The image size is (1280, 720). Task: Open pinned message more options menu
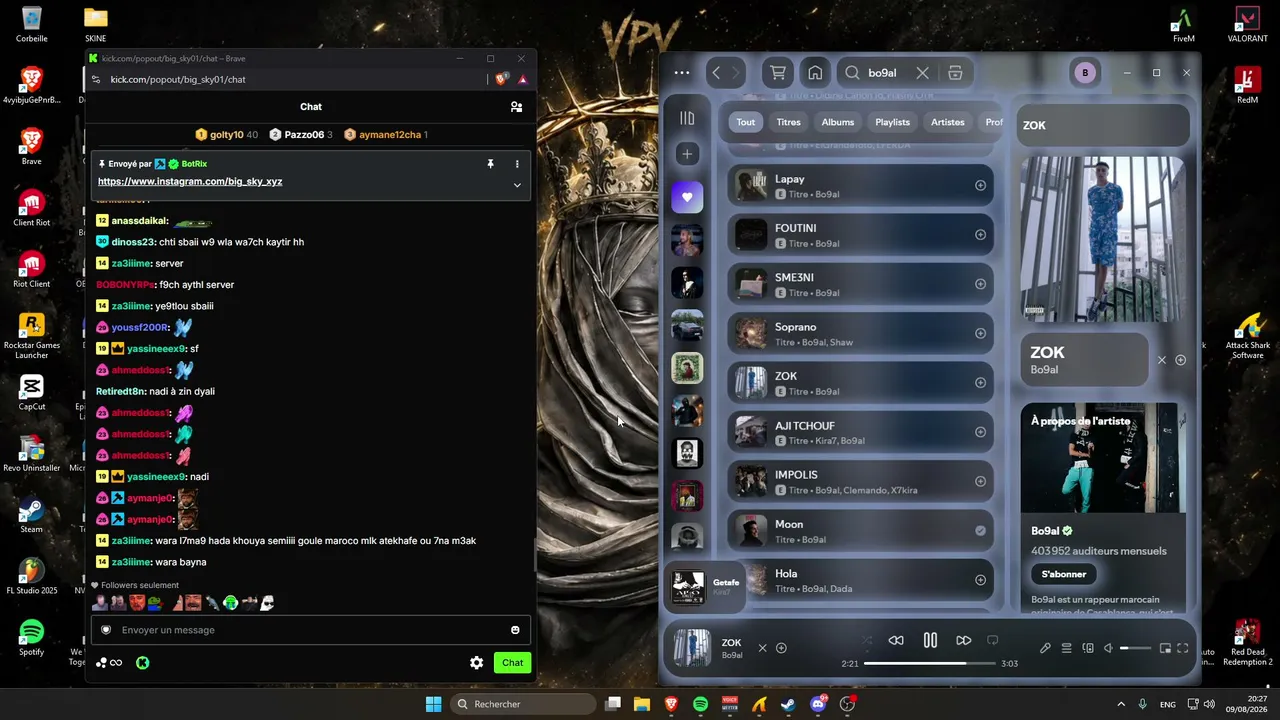coord(517,164)
